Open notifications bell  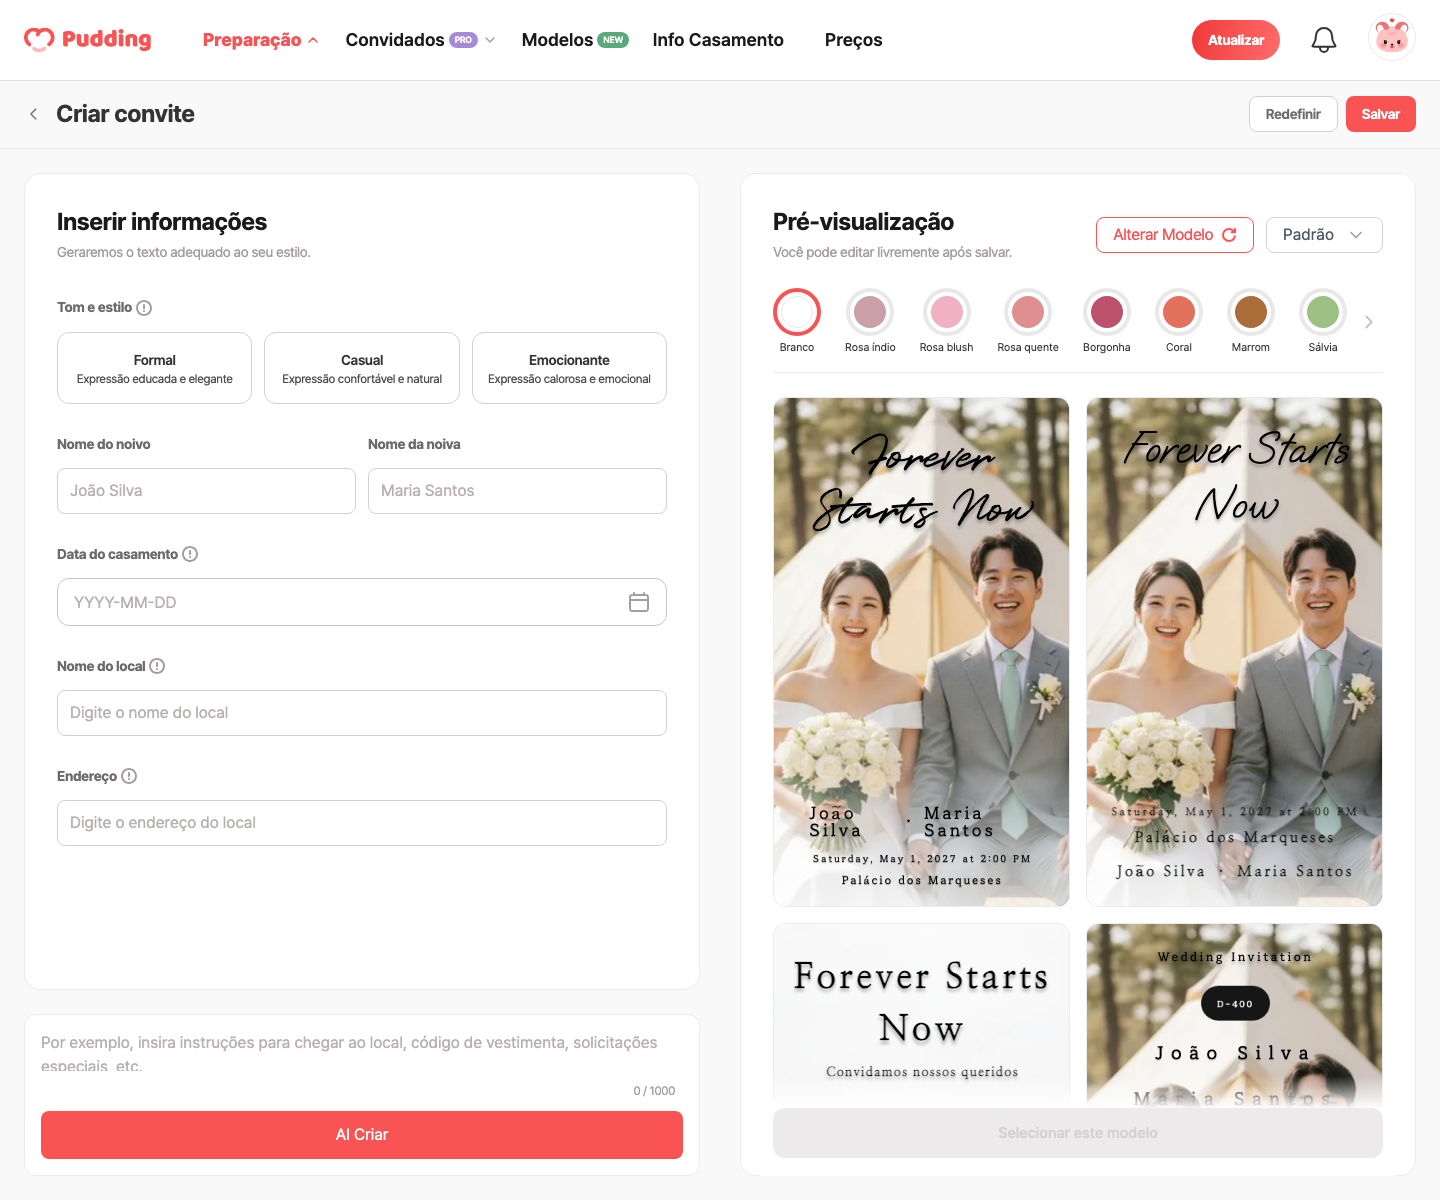click(x=1324, y=40)
